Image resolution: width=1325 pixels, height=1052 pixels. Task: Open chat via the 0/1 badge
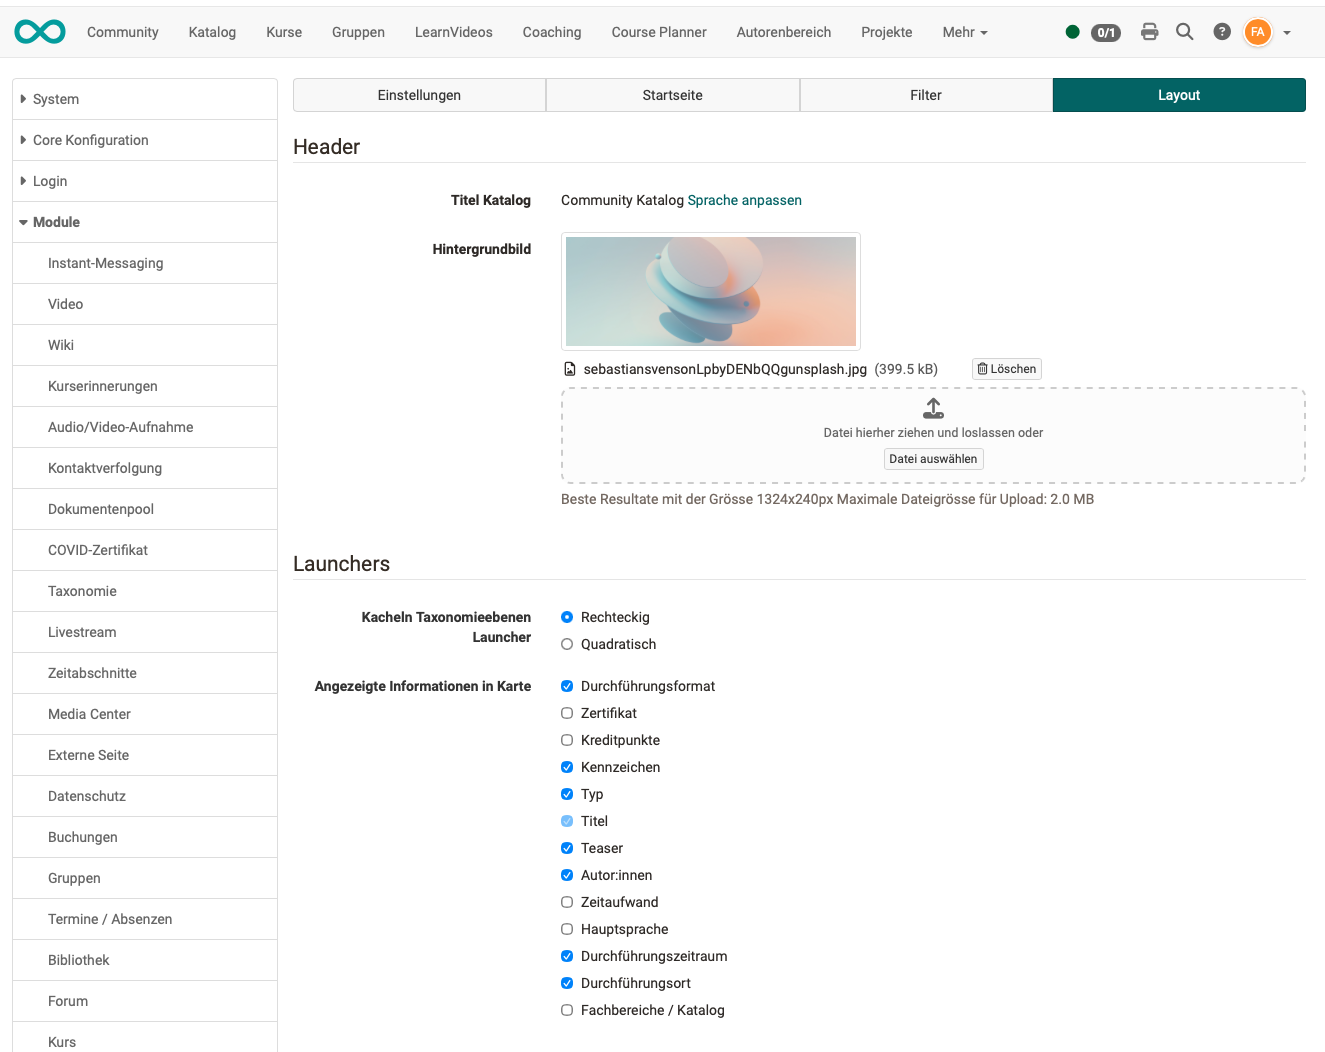coord(1106,31)
